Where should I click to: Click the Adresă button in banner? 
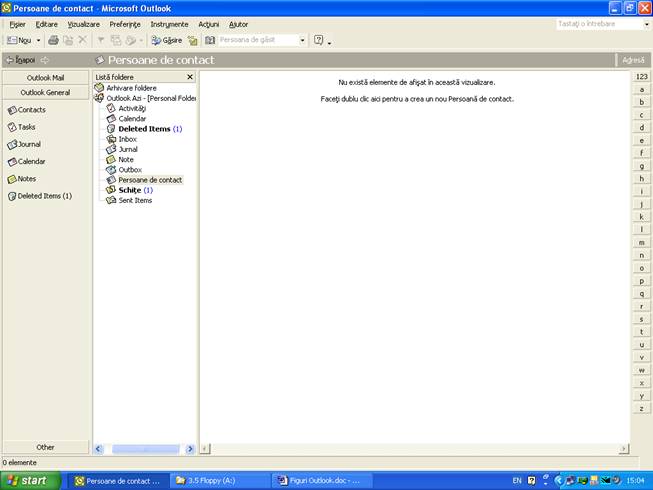(x=633, y=60)
